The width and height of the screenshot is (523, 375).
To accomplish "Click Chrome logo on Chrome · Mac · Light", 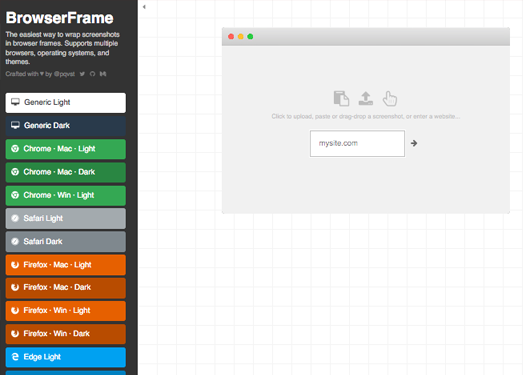I will 15,149.
